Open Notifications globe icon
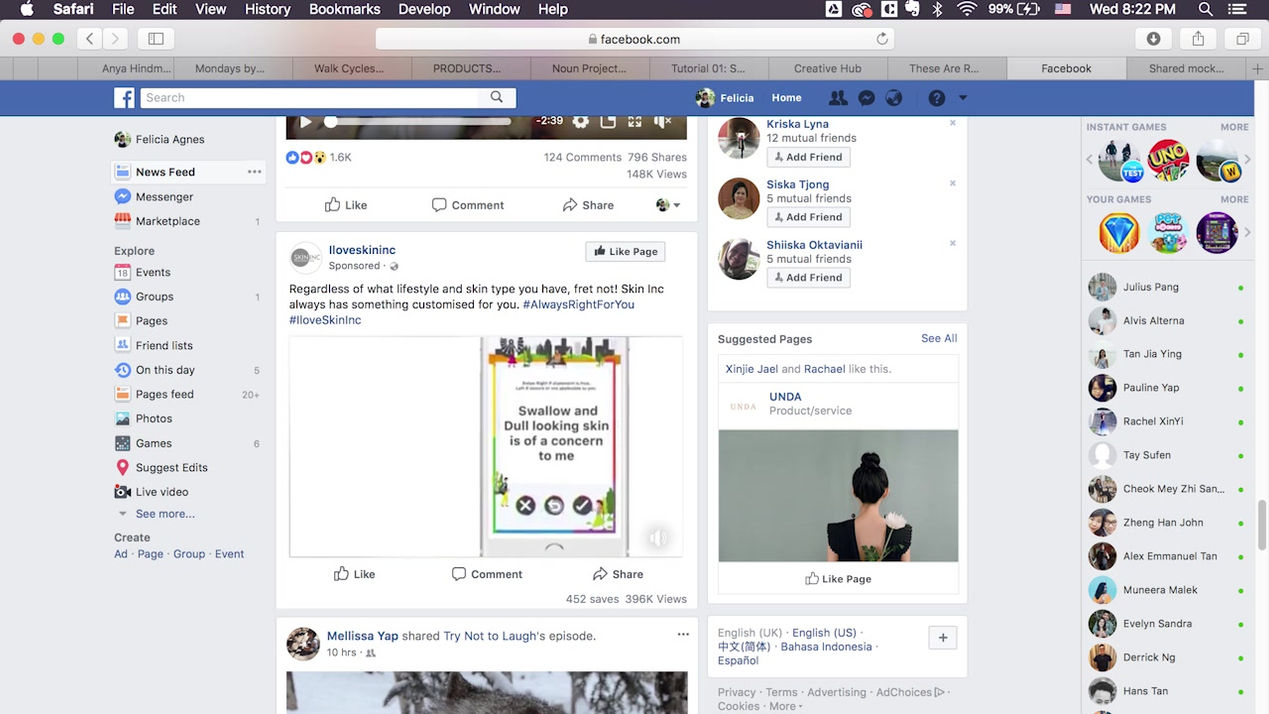 click(894, 98)
